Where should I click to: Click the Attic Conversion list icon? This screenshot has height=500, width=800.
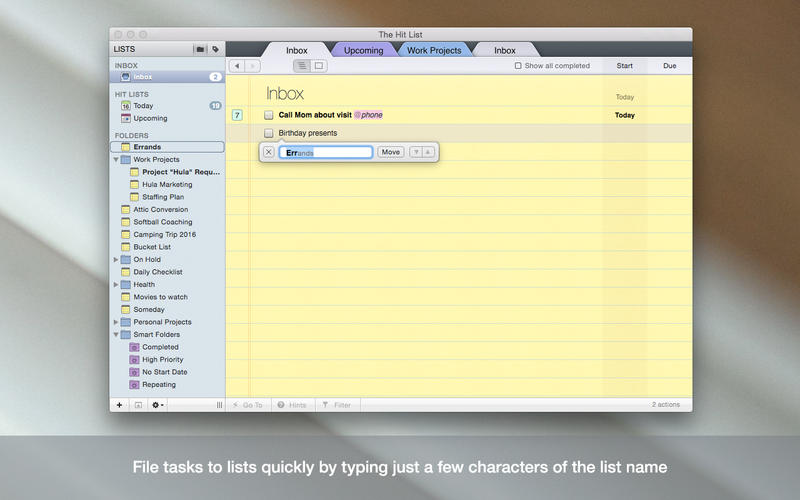[x=126, y=209]
